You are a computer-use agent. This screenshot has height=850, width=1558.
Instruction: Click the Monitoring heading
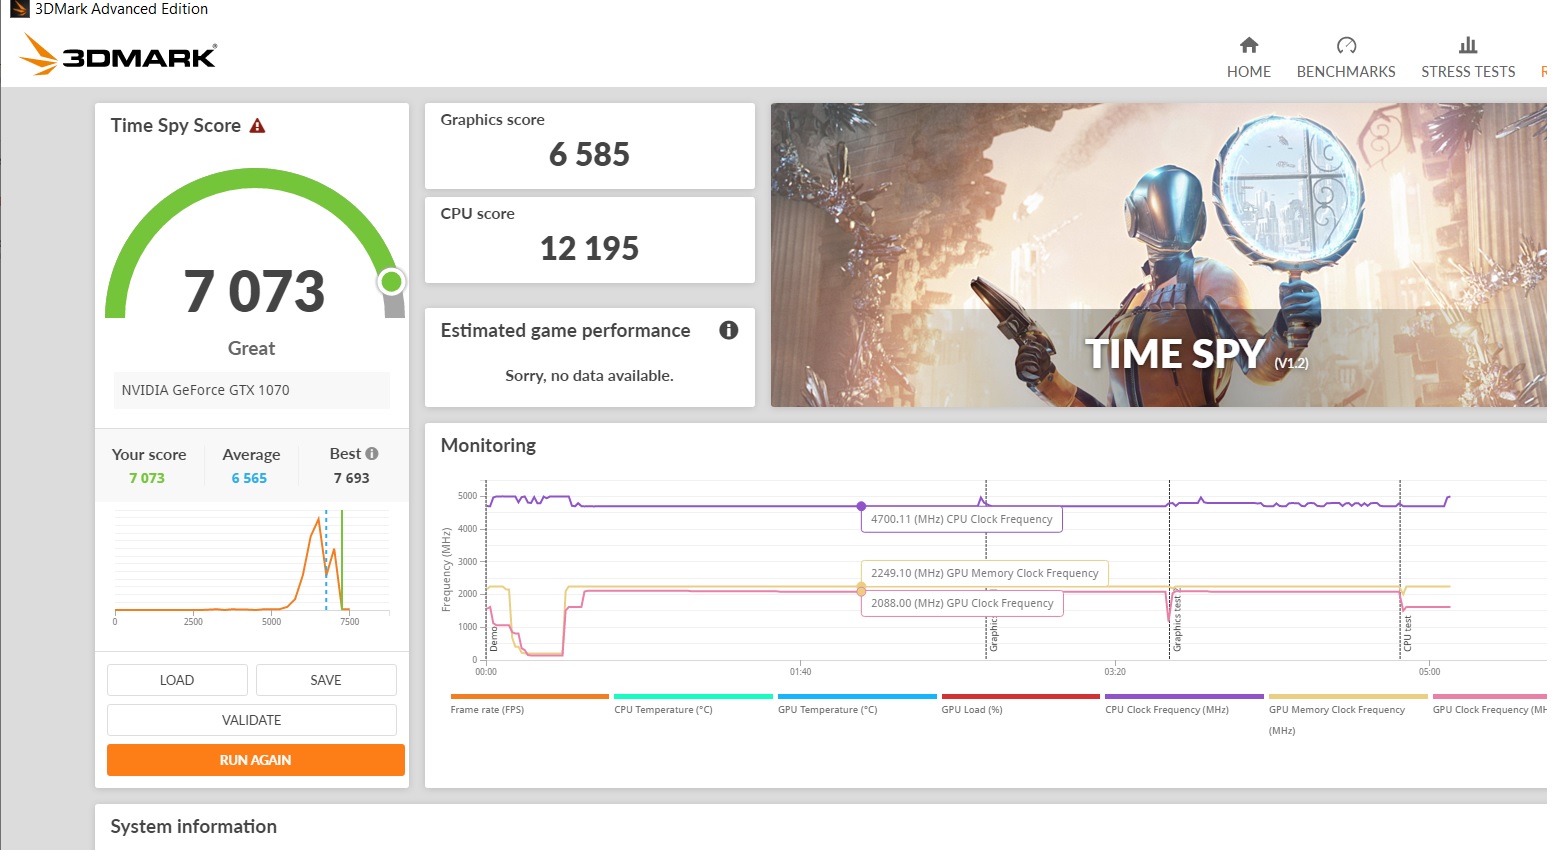click(488, 446)
